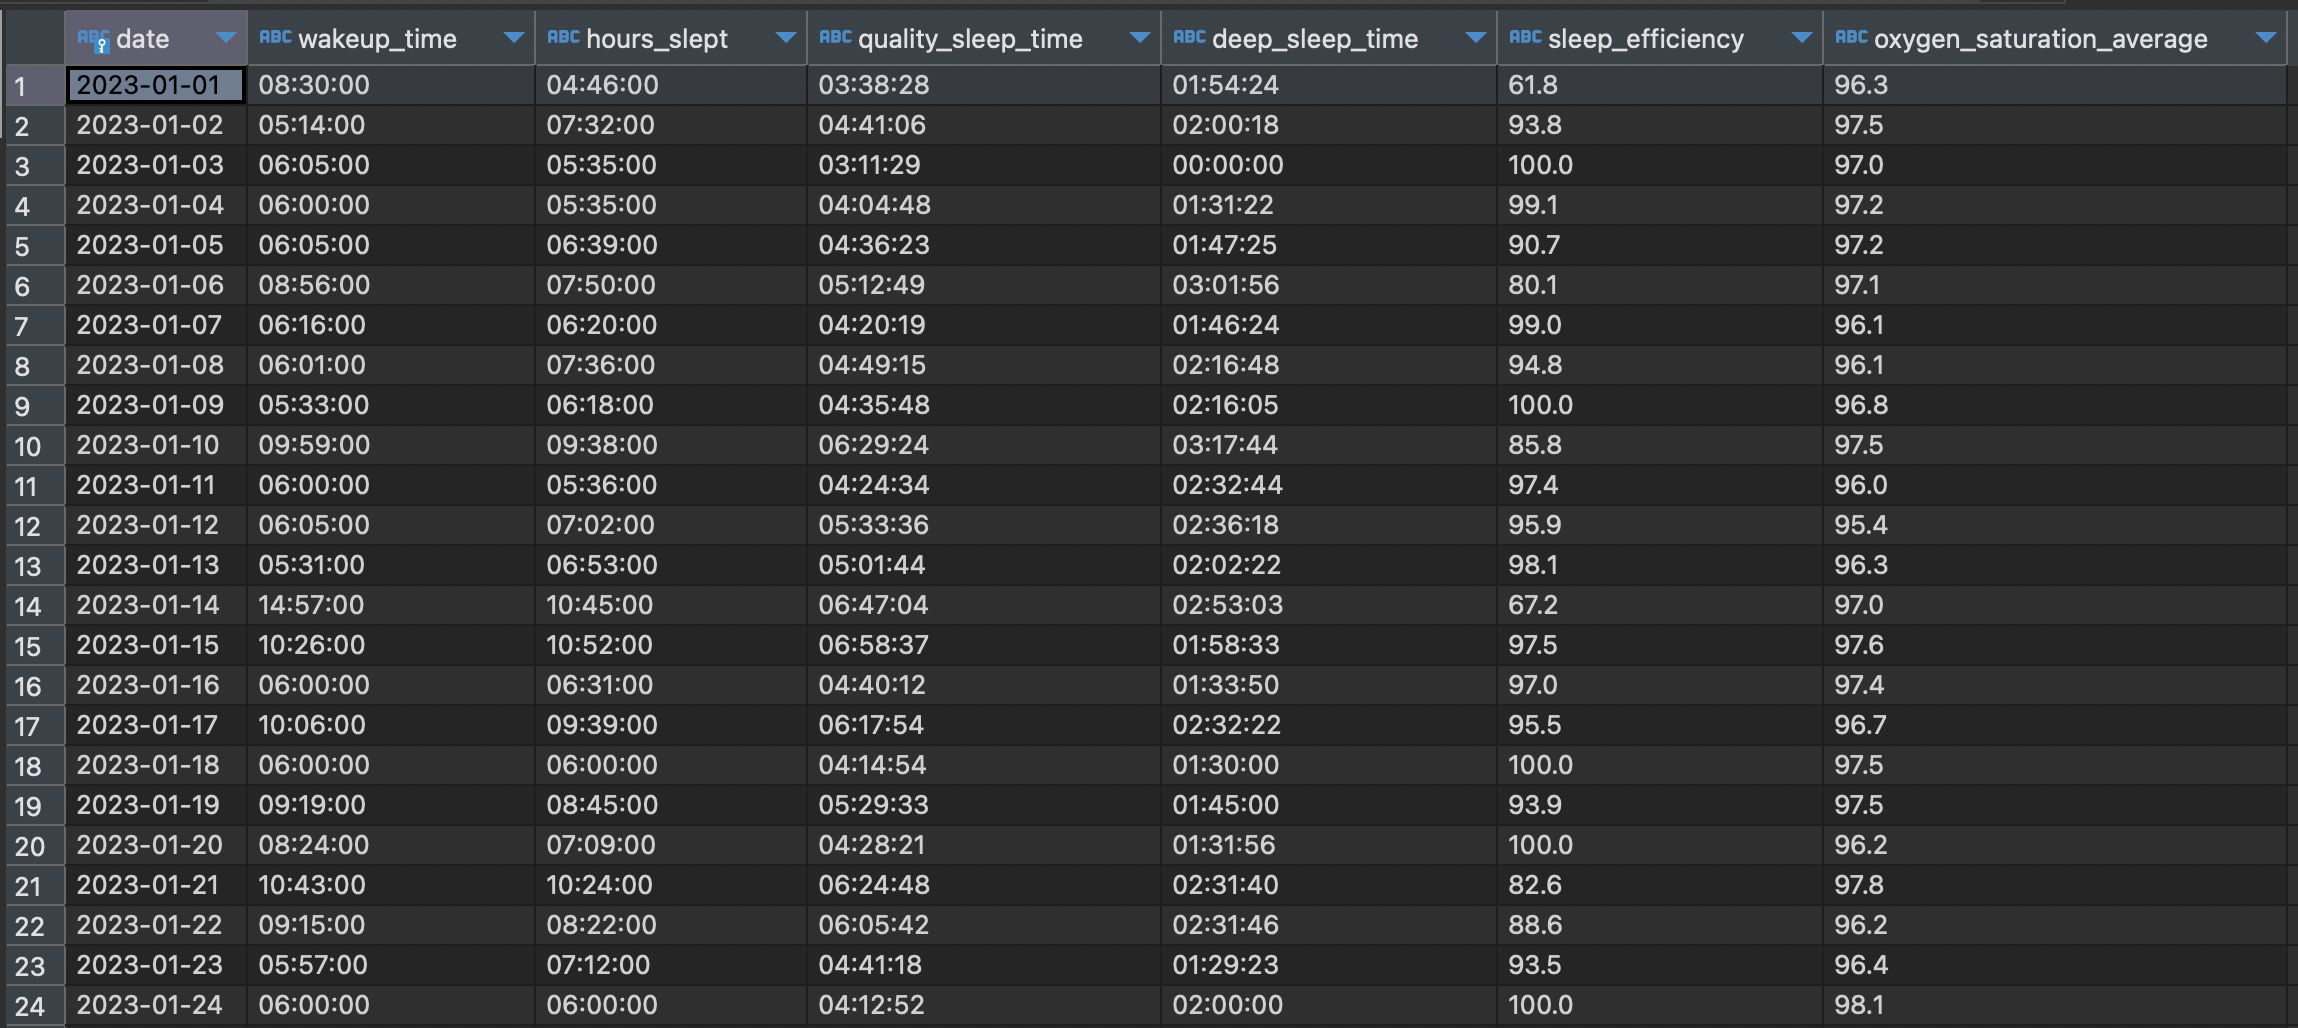The image size is (2298, 1028).
Task: Select the oxygen saturation value 98.1
Action: 1858,1004
